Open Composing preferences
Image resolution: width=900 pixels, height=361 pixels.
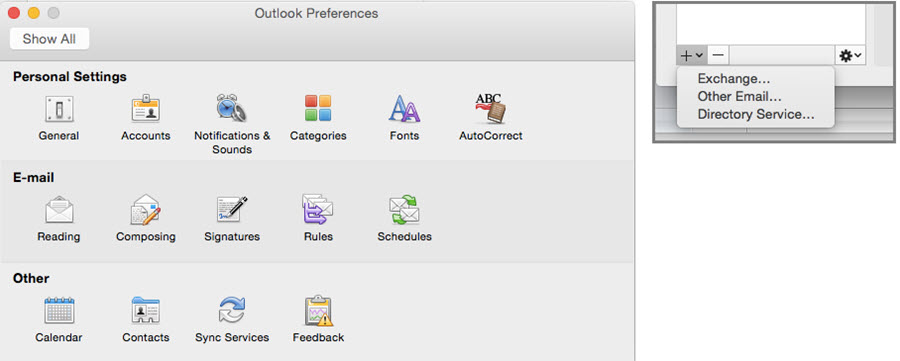click(x=145, y=209)
